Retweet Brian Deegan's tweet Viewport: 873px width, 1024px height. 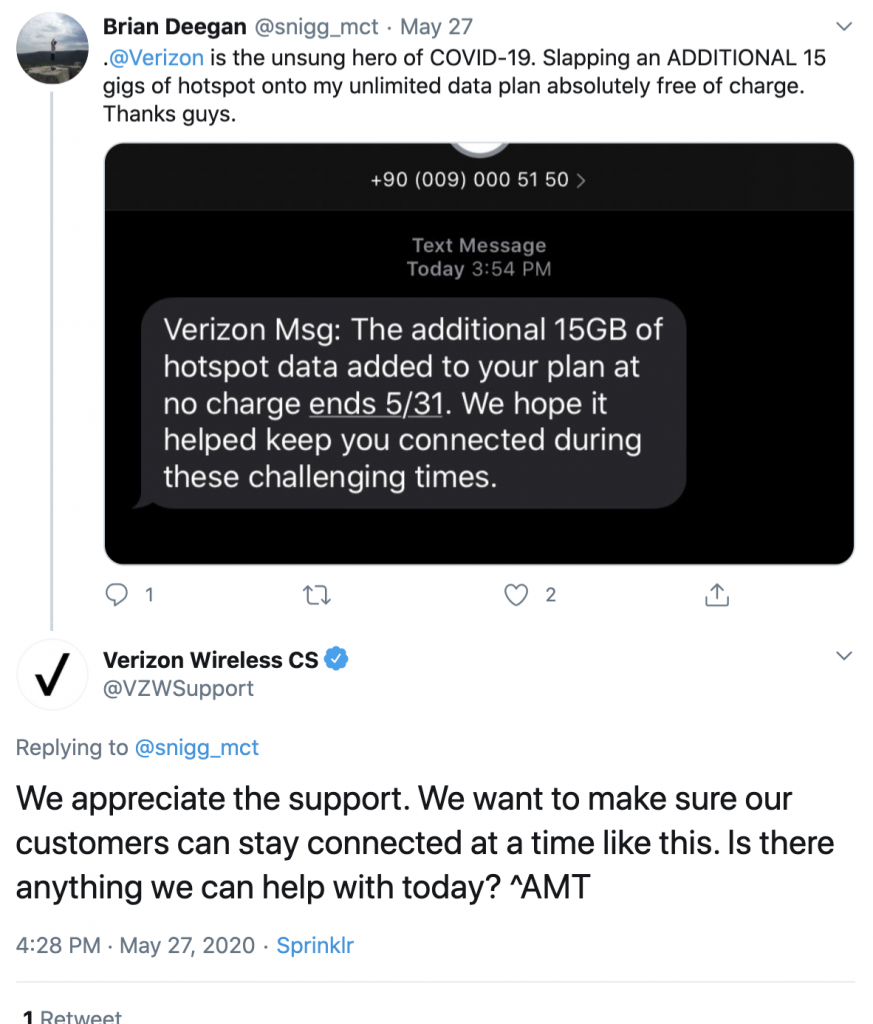pyautogui.click(x=317, y=595)
